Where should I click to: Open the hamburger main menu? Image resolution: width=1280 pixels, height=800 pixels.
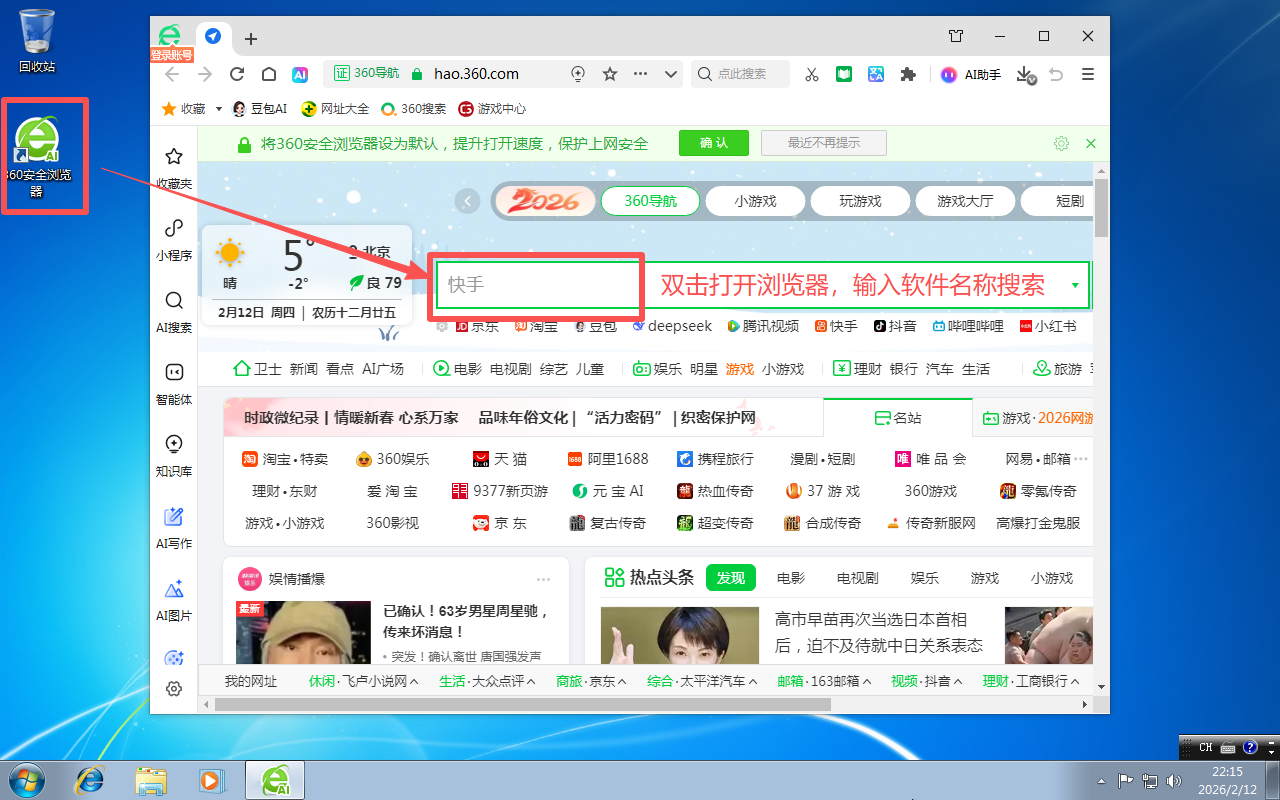[1089, 74]
